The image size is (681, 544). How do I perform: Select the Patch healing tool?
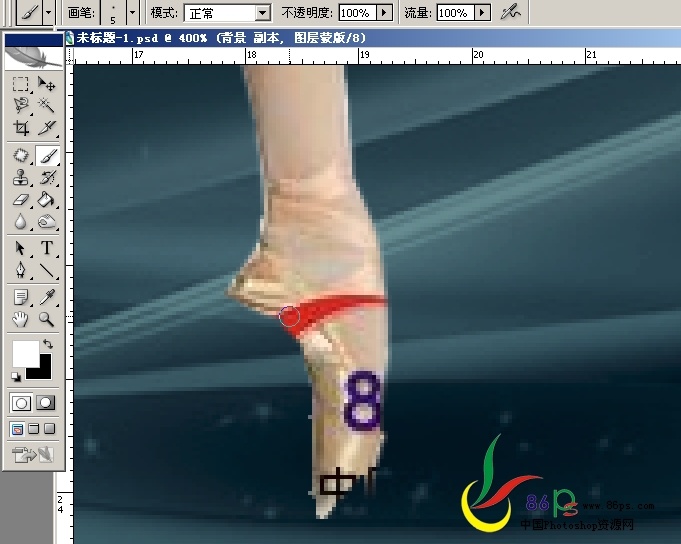tap(21, 155)
